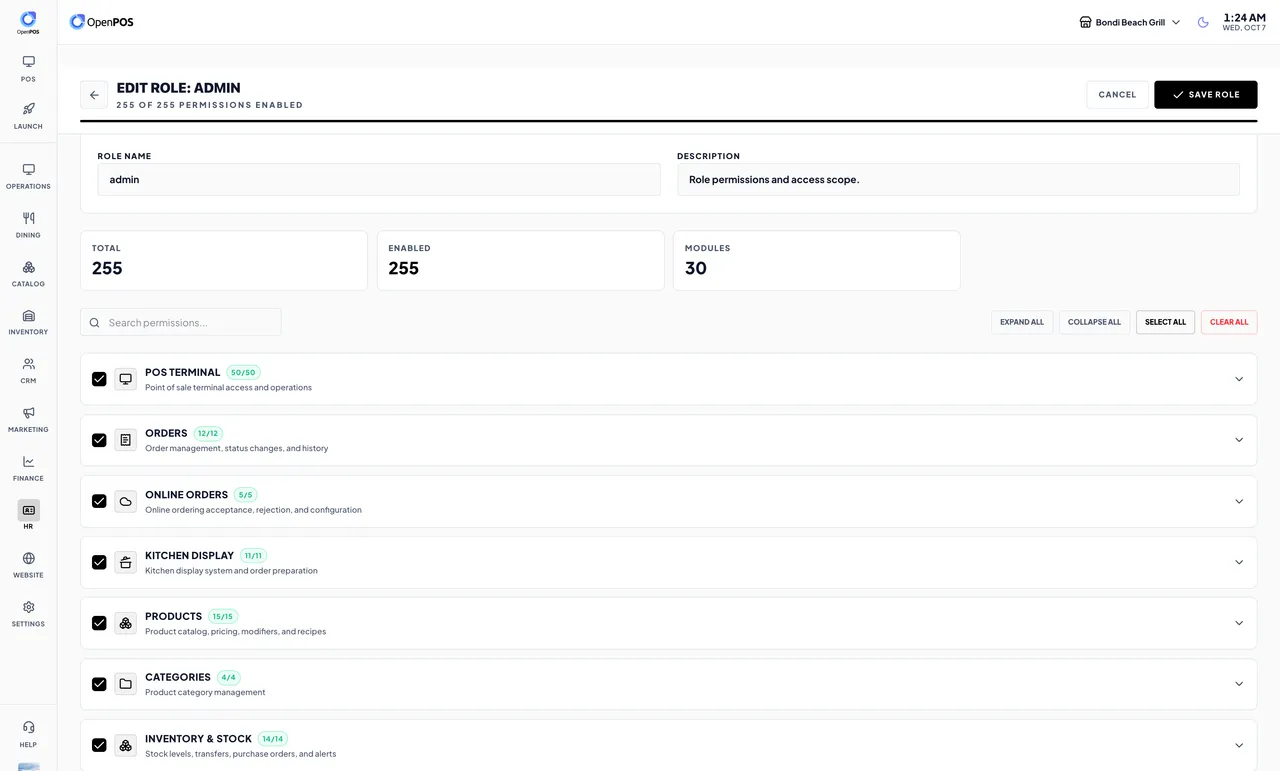This screenshot has height=771, width=1280.
Task: Click the Save Role button
Action: point(1205,95)
